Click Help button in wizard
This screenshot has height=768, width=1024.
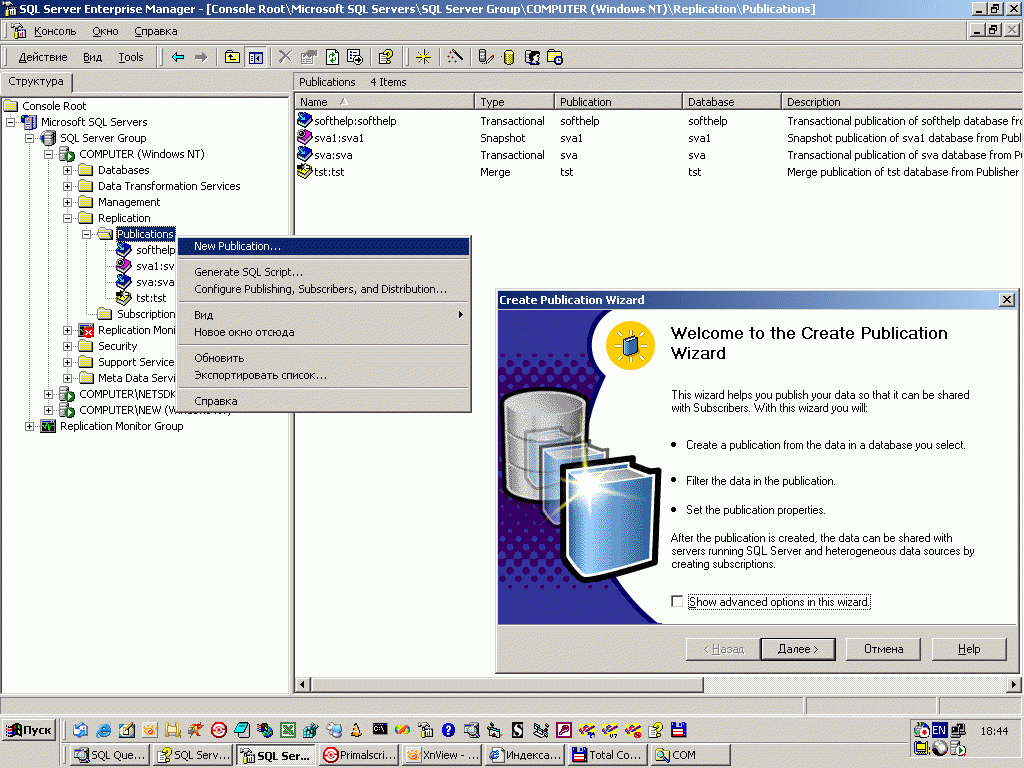[969, 649]
